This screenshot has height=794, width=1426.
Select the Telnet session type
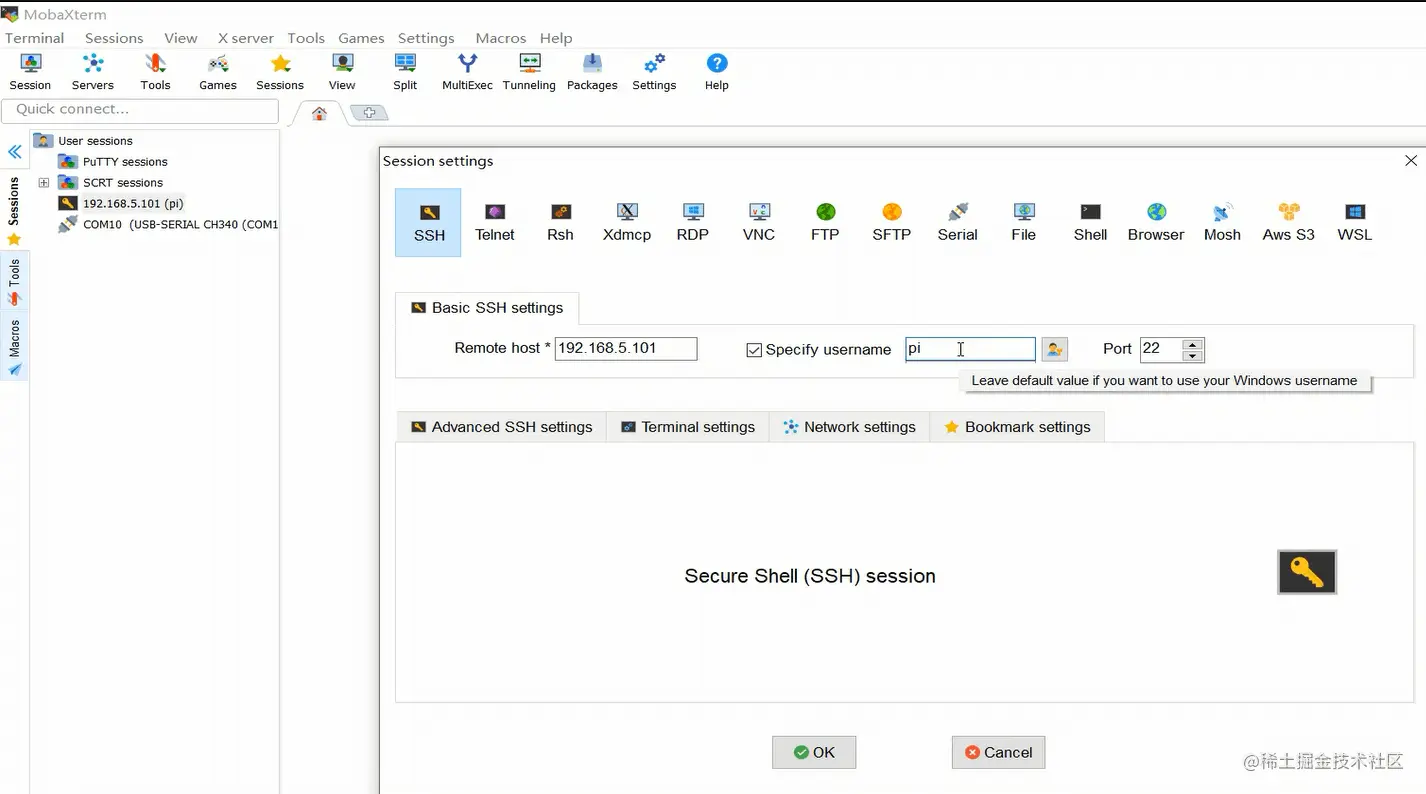pos(495,223)
